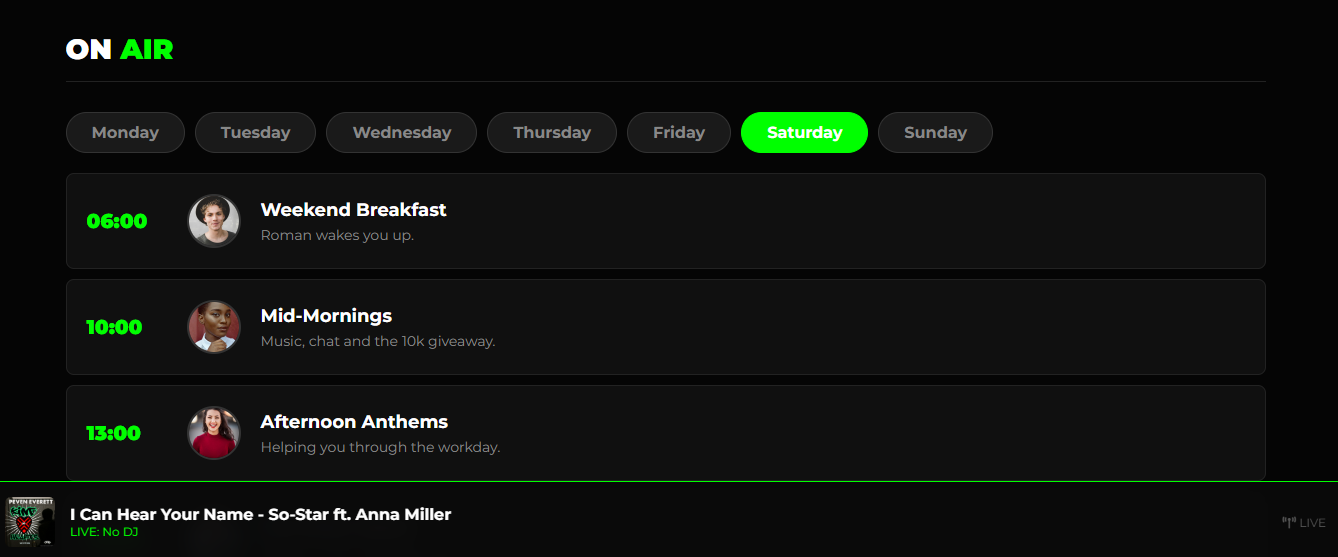Click the "LIVE: No DJ" status text
This screenshot has height=557, width=1338.
click(104, 532)
